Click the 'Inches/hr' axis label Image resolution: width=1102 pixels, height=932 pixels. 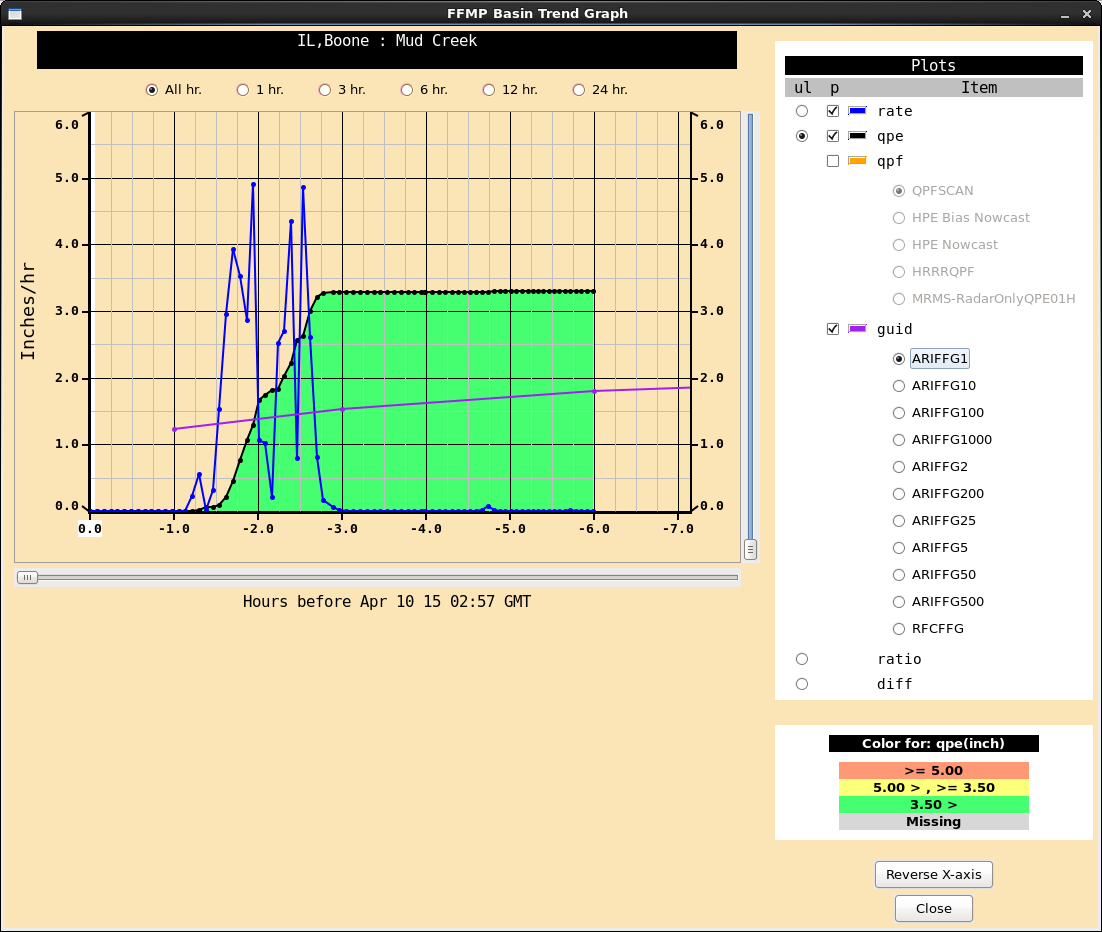tap(27, 311)
